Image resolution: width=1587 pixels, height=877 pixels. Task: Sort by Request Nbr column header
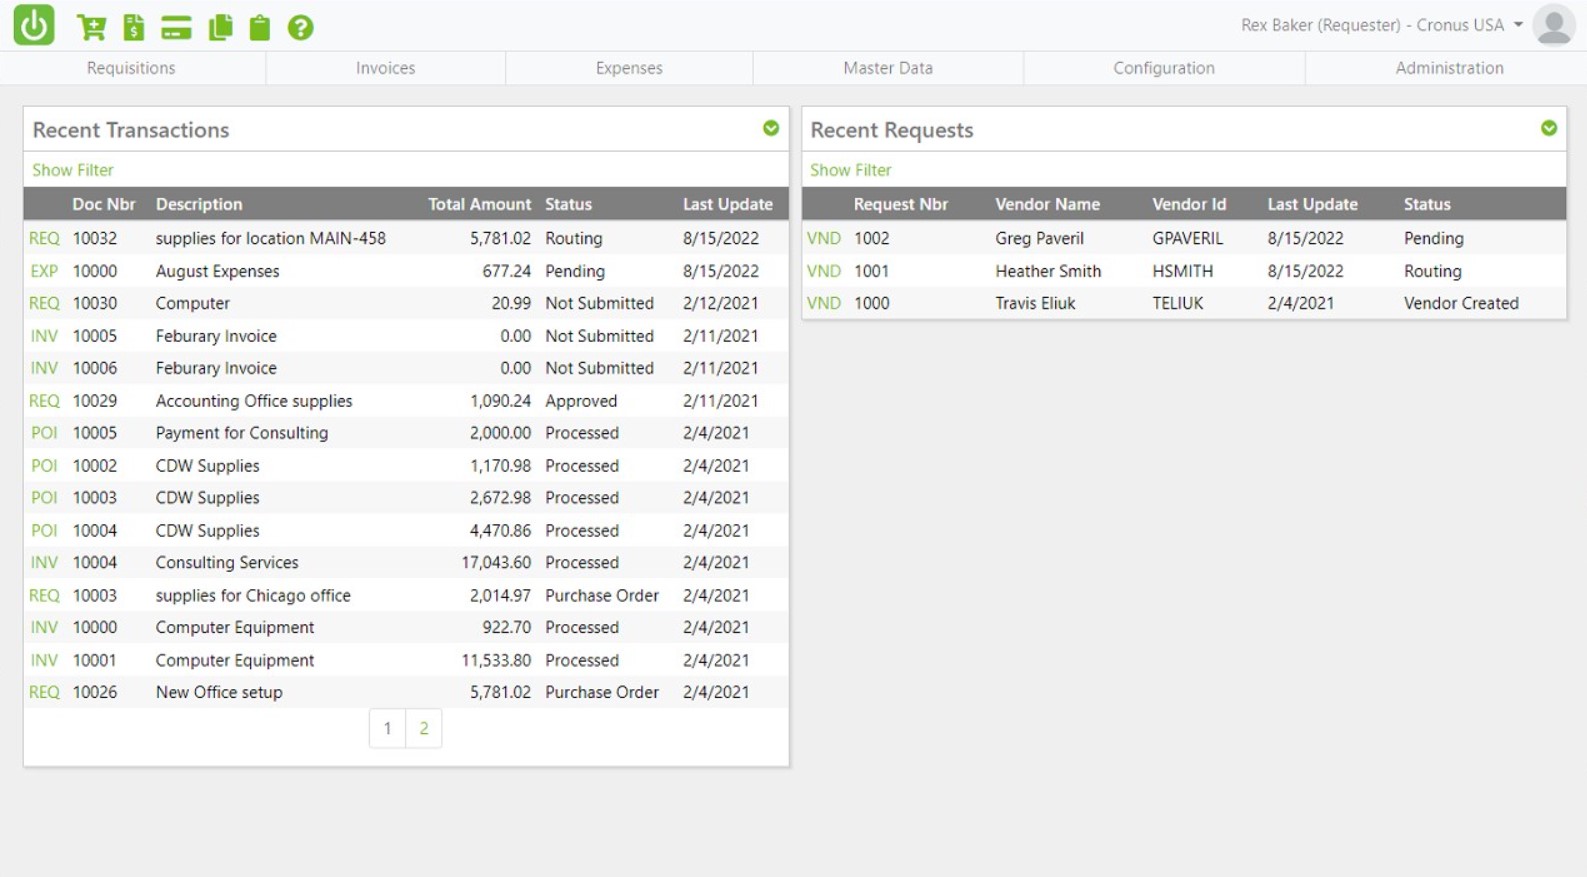click(901, 204)
